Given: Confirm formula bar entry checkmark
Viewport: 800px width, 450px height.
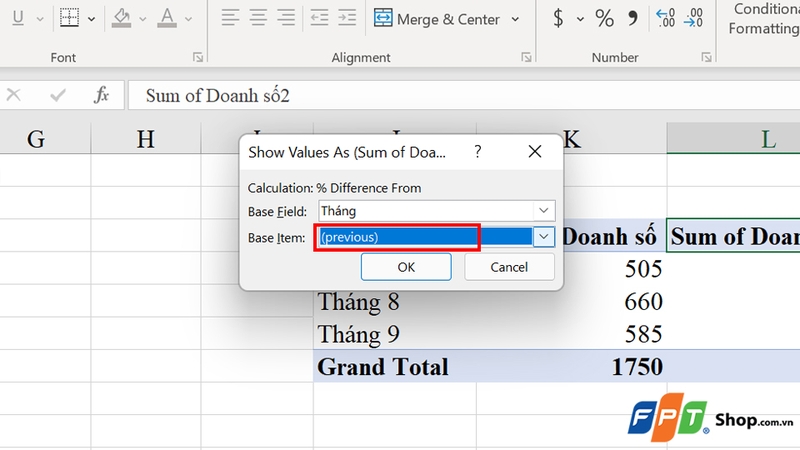Looking at the screenshot, I should pos(58,95).
